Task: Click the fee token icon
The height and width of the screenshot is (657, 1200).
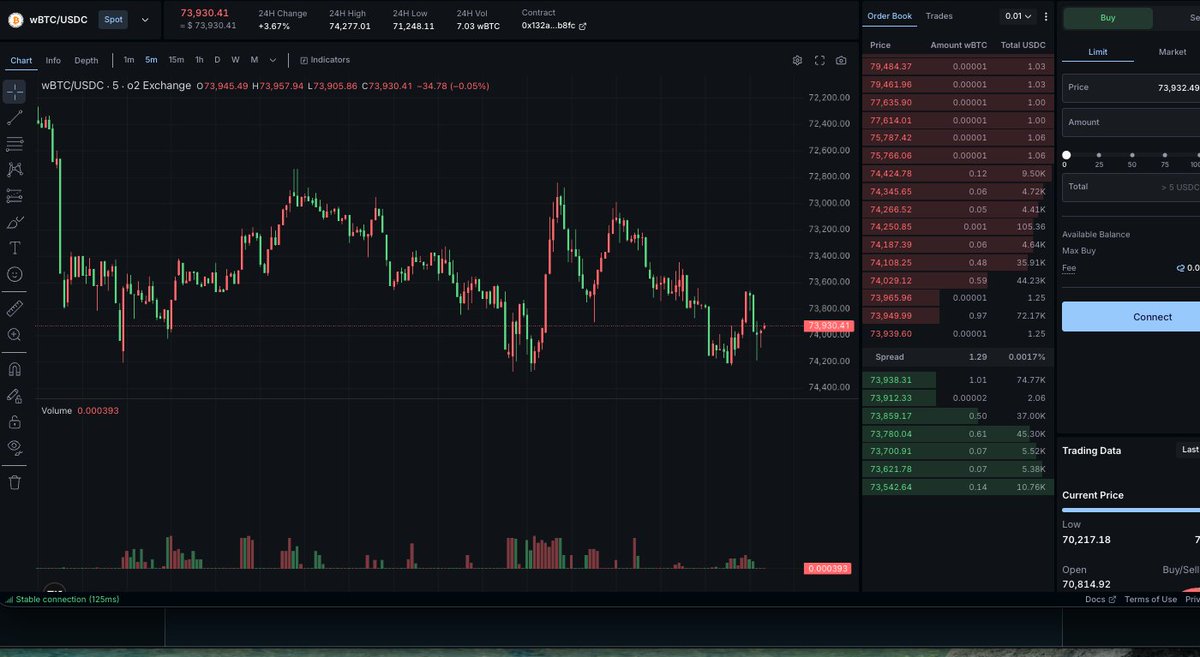Action: (1179, 268)
